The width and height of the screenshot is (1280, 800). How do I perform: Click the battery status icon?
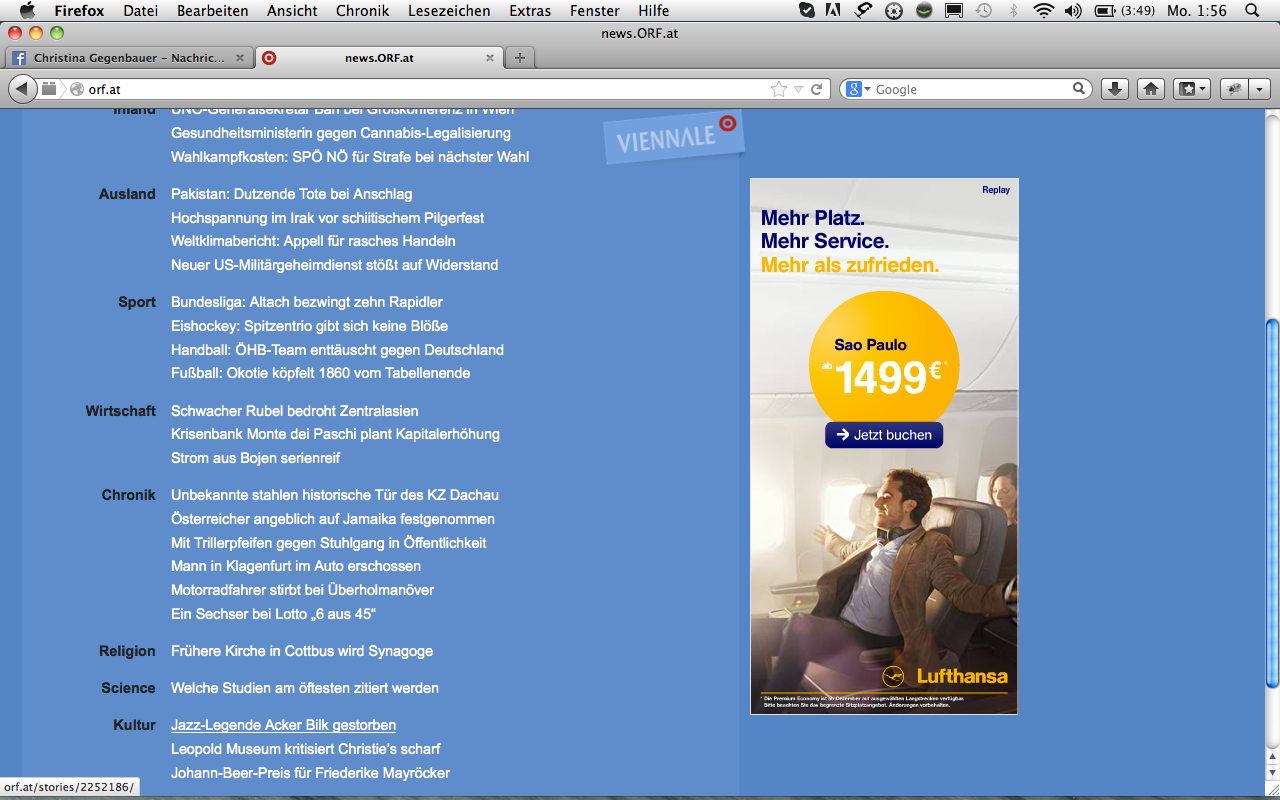tap(1105, 10)
